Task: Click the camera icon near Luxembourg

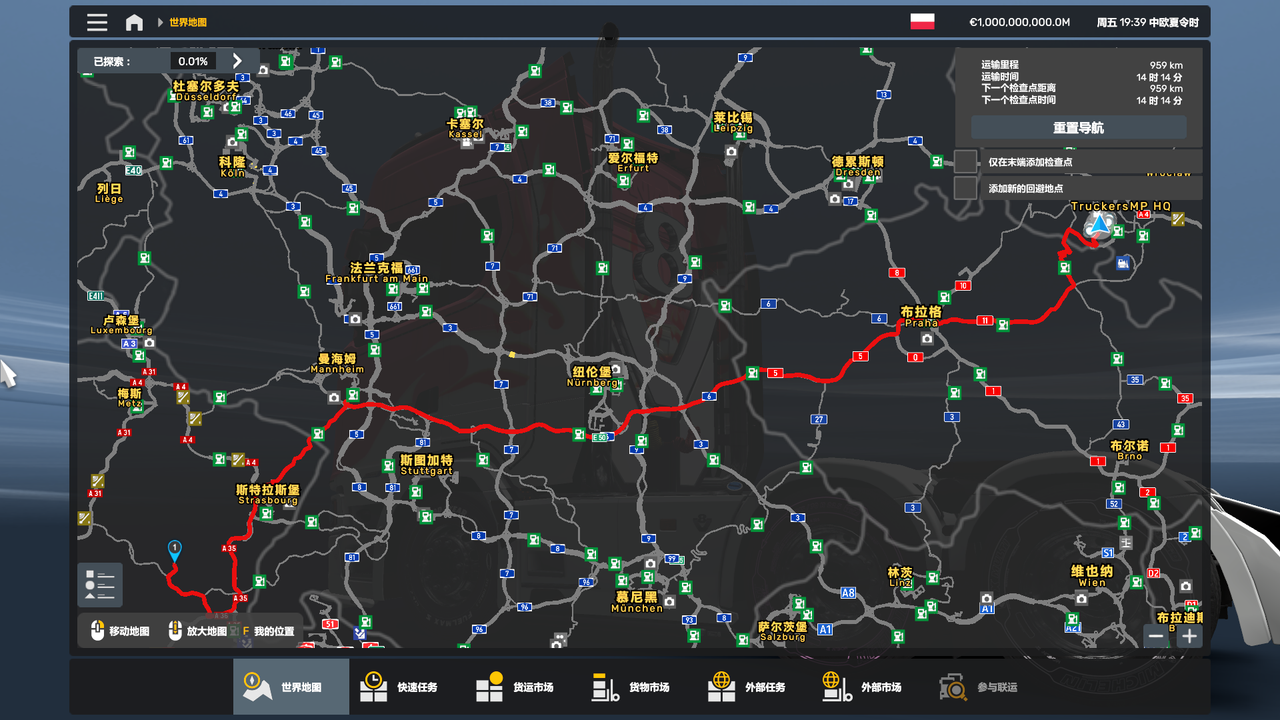Action: (149, 343)
